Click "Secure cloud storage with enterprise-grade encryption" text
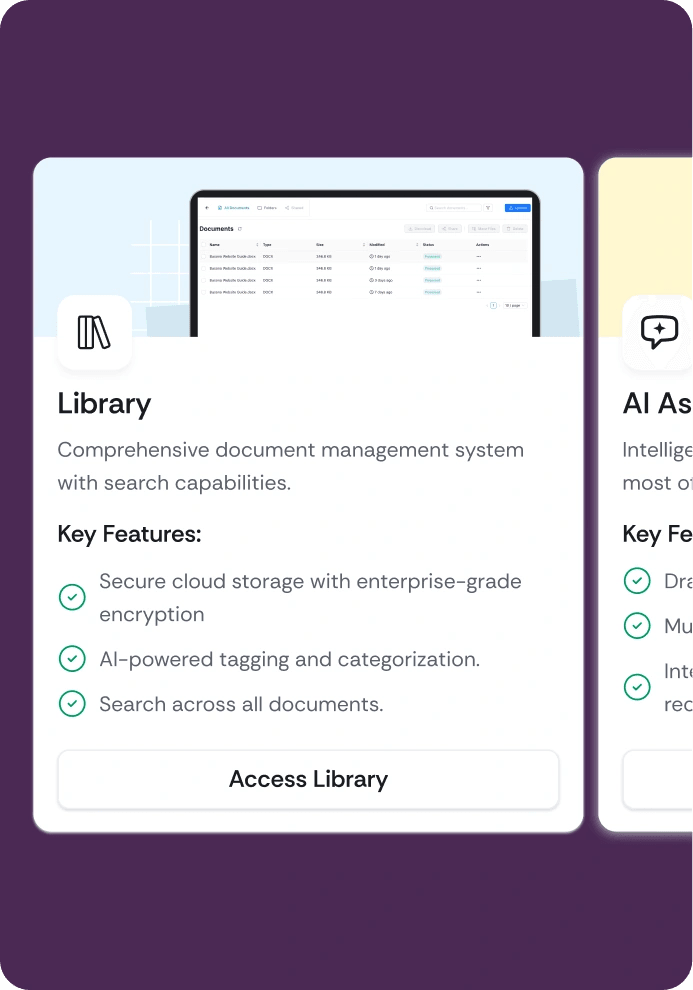The image size is (693, 990). point(310,597)
